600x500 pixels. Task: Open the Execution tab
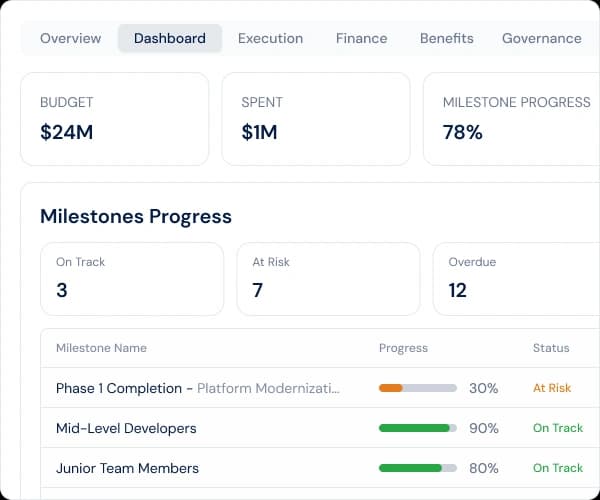click(271, 38)
